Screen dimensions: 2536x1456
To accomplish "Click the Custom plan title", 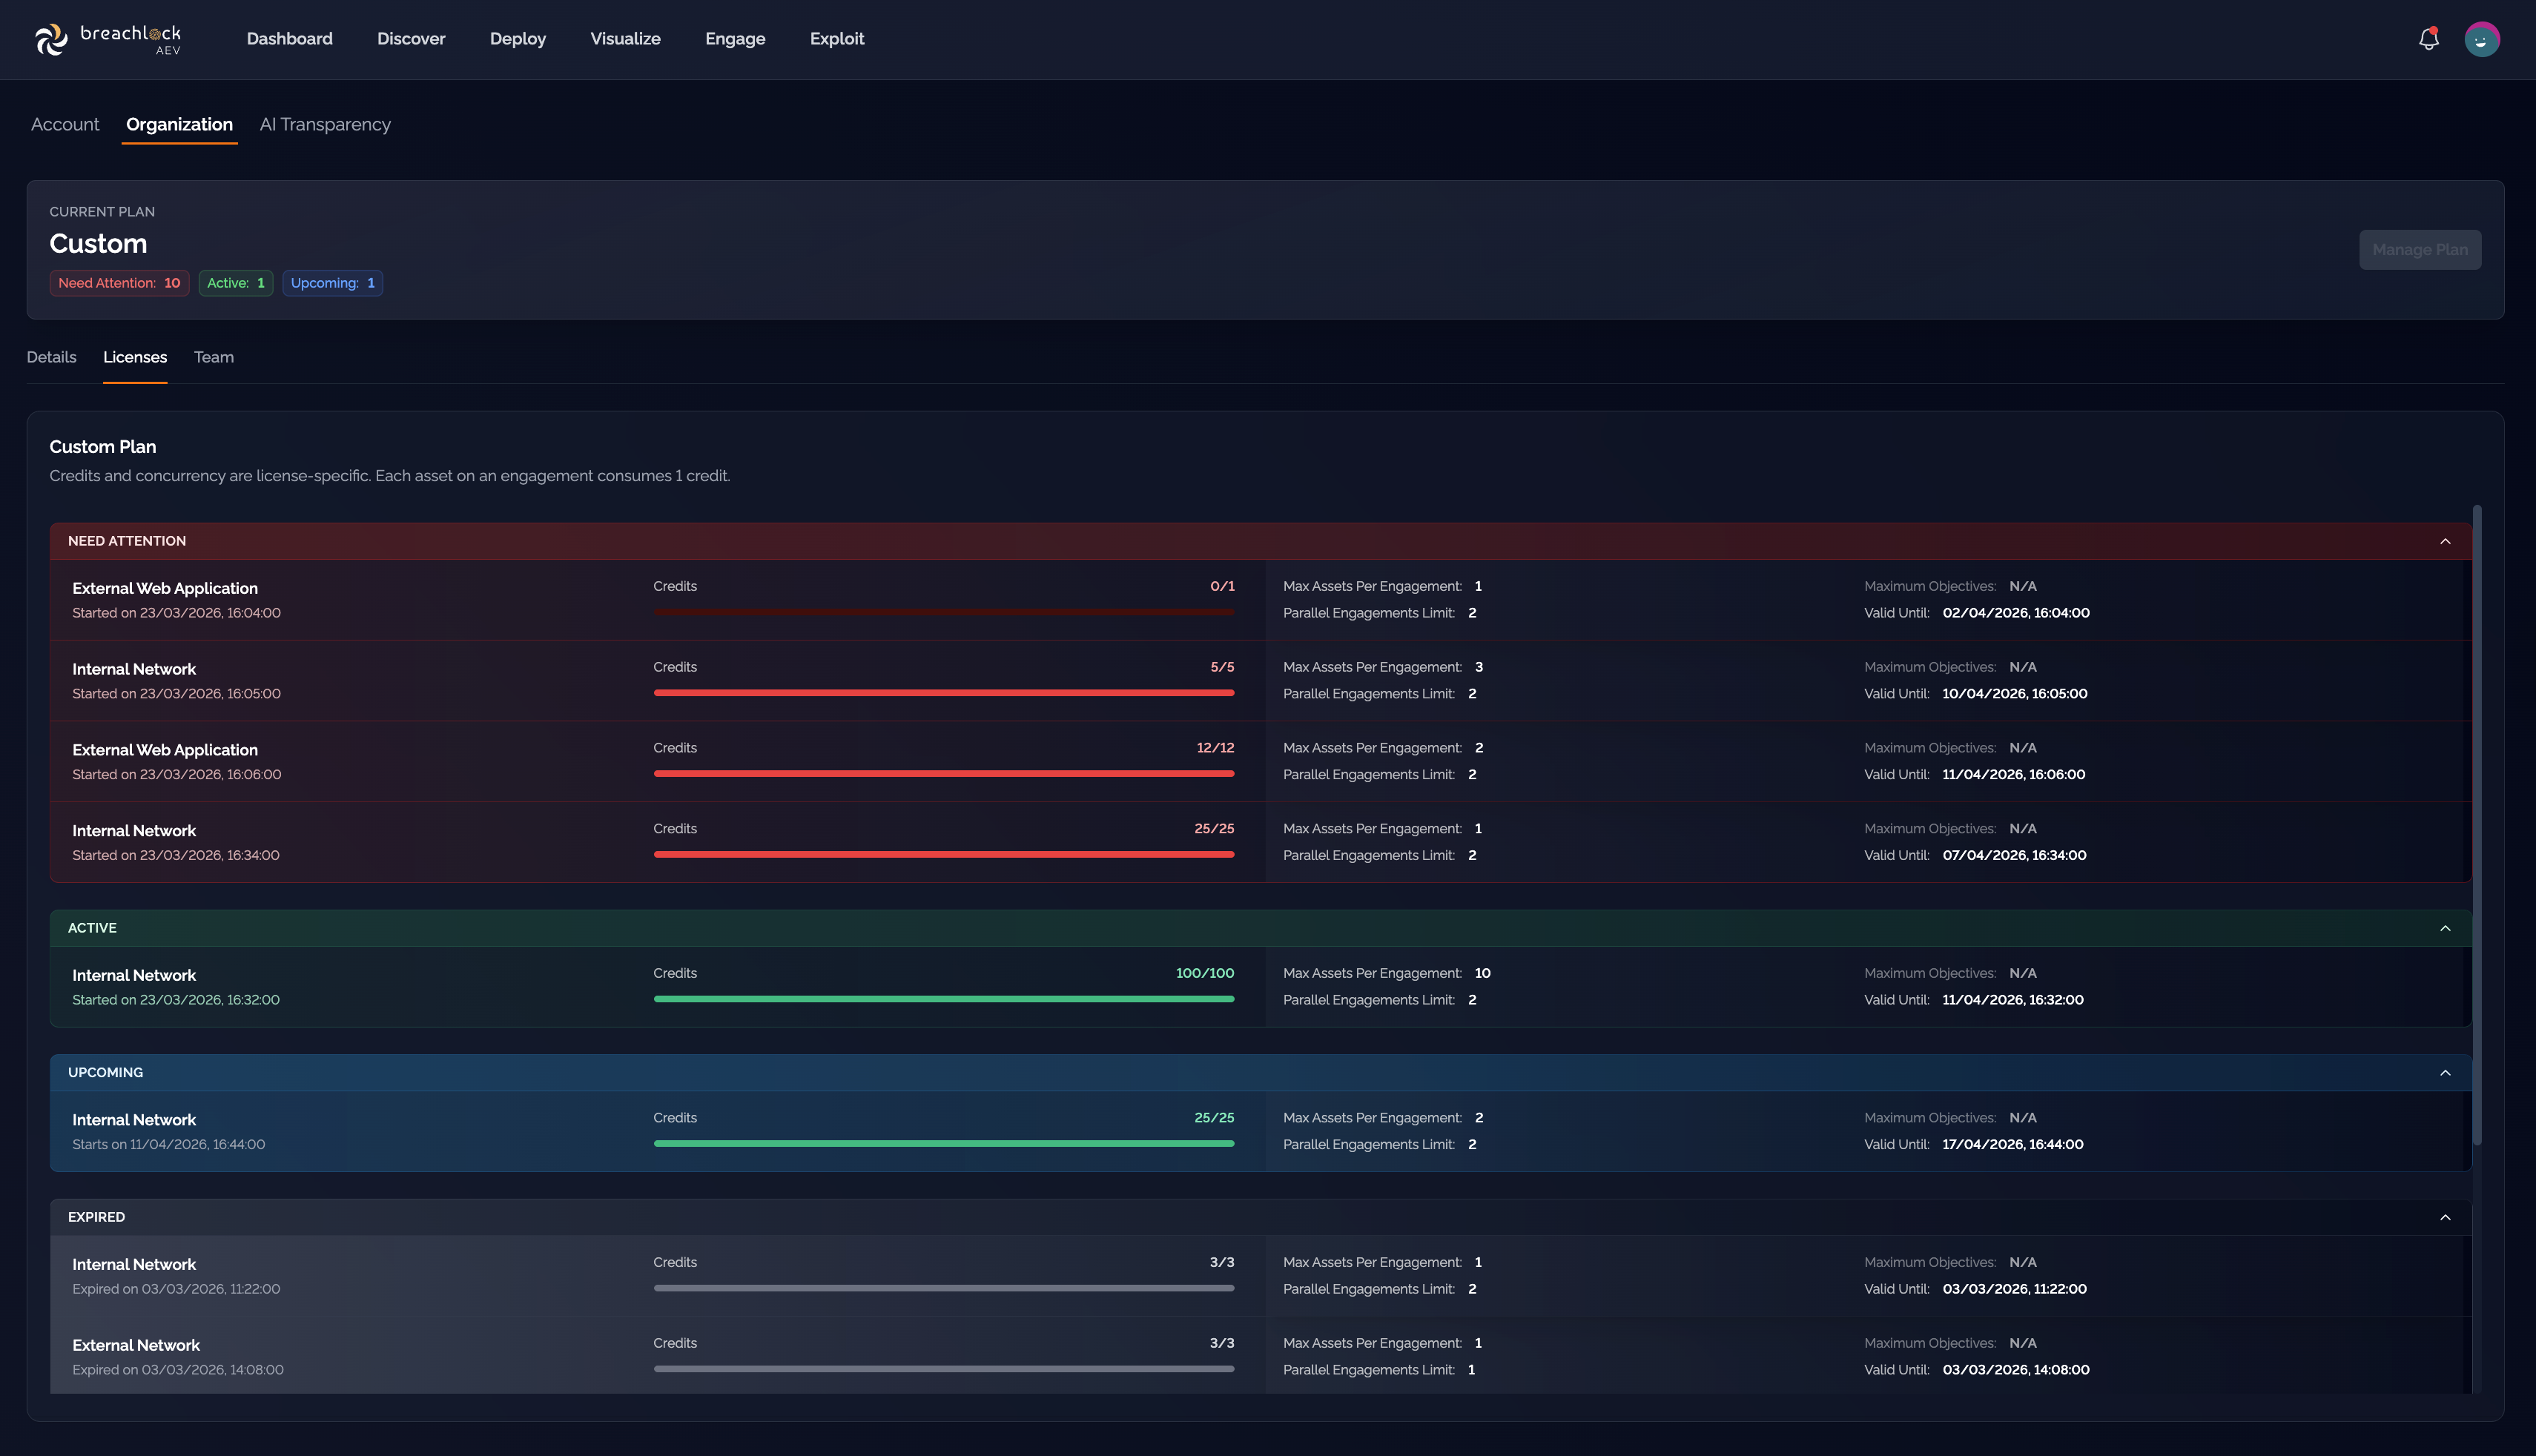I will pyautogui.click(x=98, y=244).
